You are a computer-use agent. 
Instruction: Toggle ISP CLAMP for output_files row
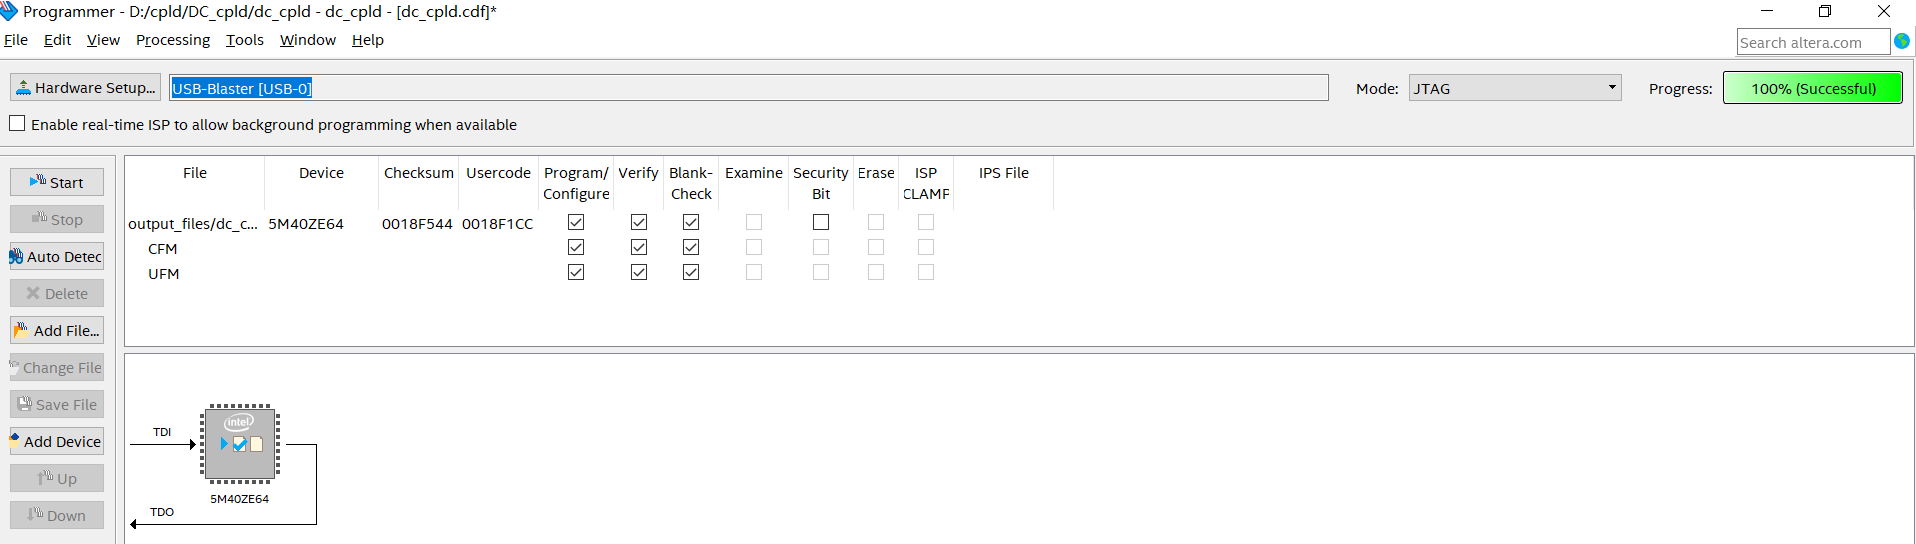926,222
